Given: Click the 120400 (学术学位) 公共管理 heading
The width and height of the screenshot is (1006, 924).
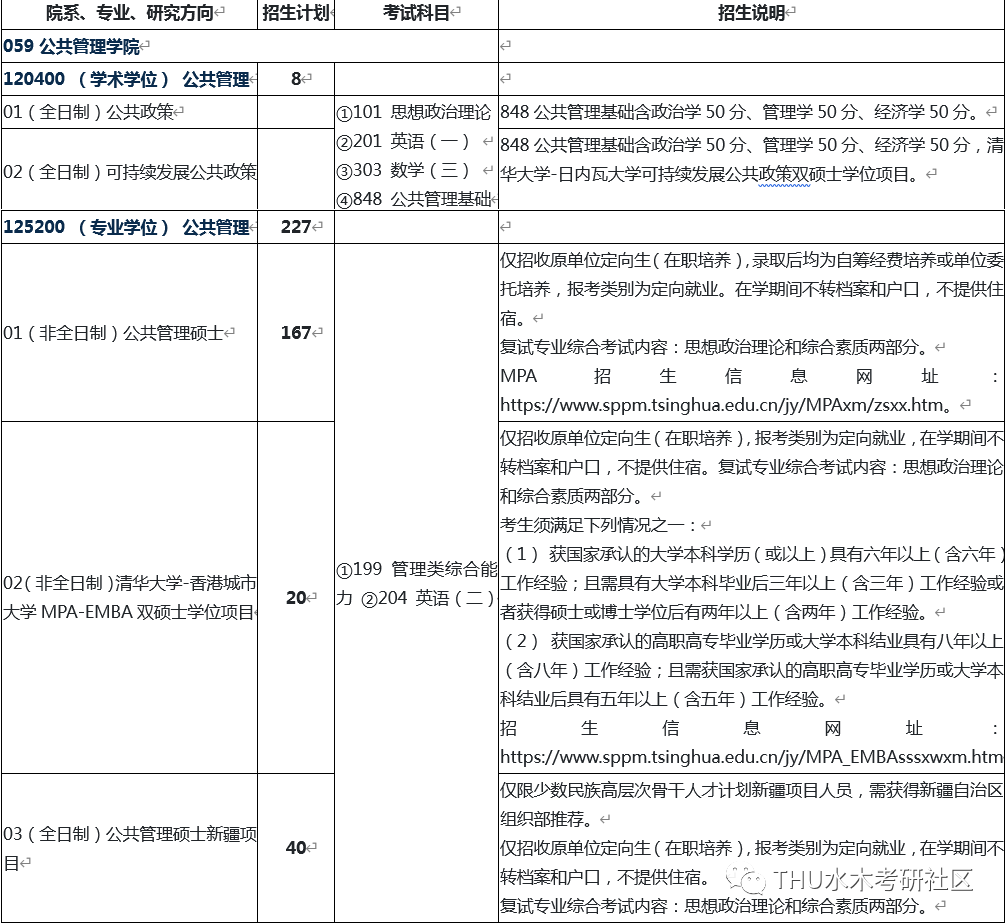Looking at the screenshot, I should click(x=127, y=79).
